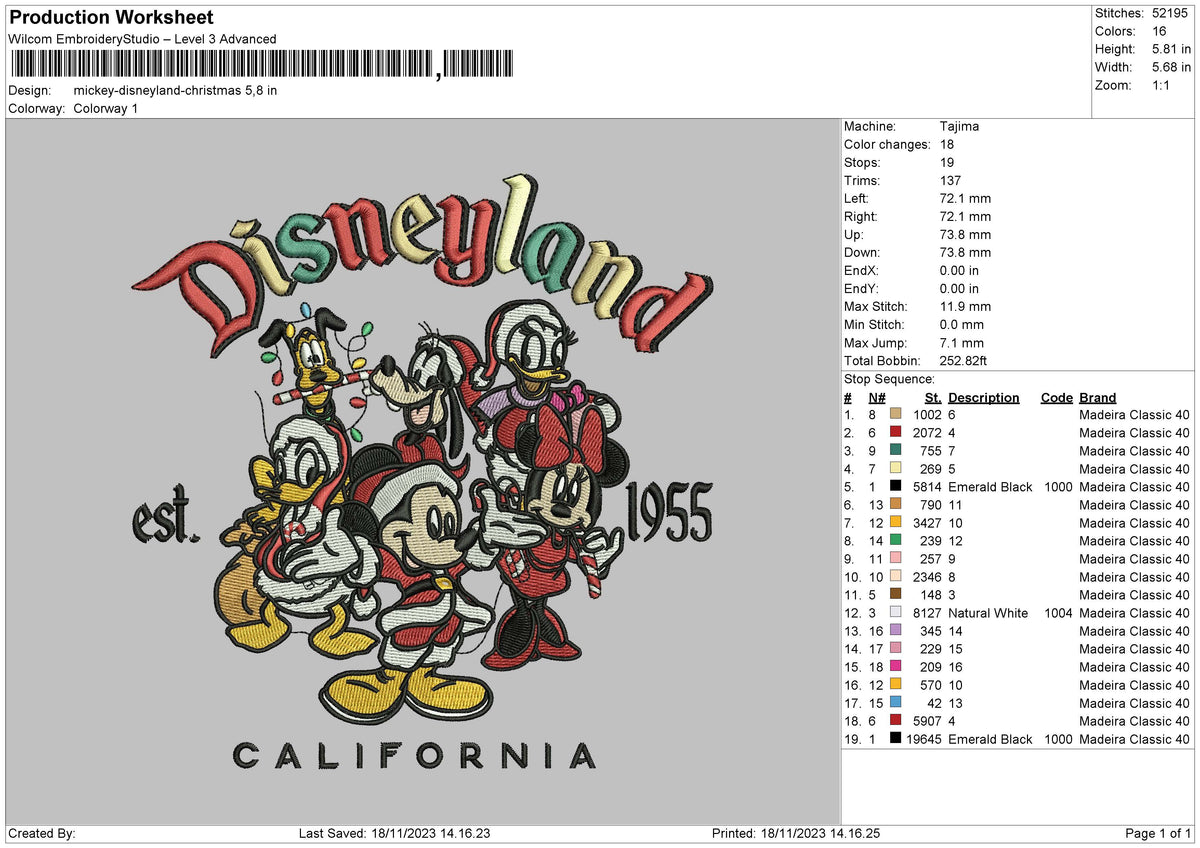Click stitch count '5907' in stop 18

point(928,721)
